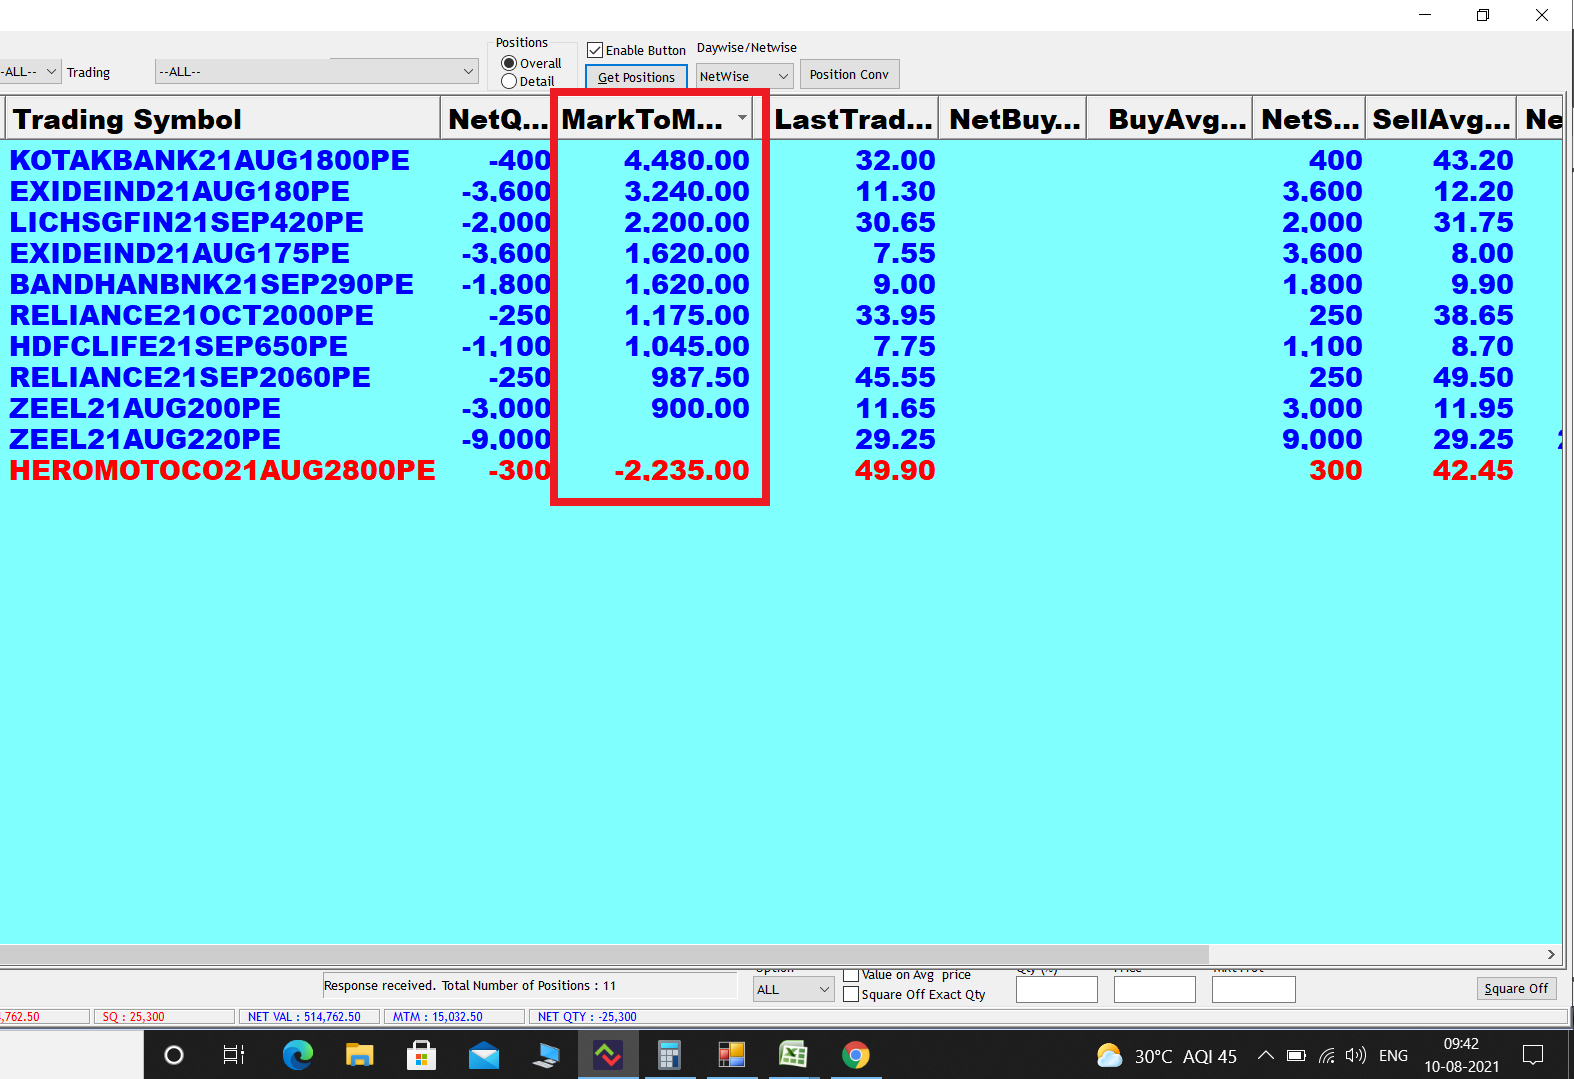Click the Price input field at bottom

pos(1155,989)
